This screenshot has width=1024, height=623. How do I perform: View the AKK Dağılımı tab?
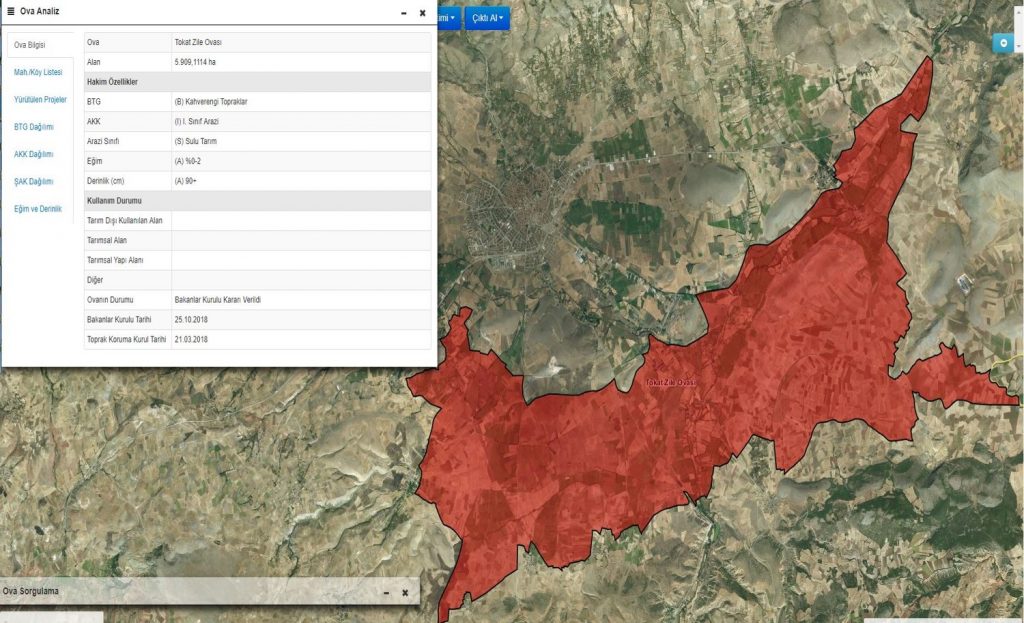[34, 155]
